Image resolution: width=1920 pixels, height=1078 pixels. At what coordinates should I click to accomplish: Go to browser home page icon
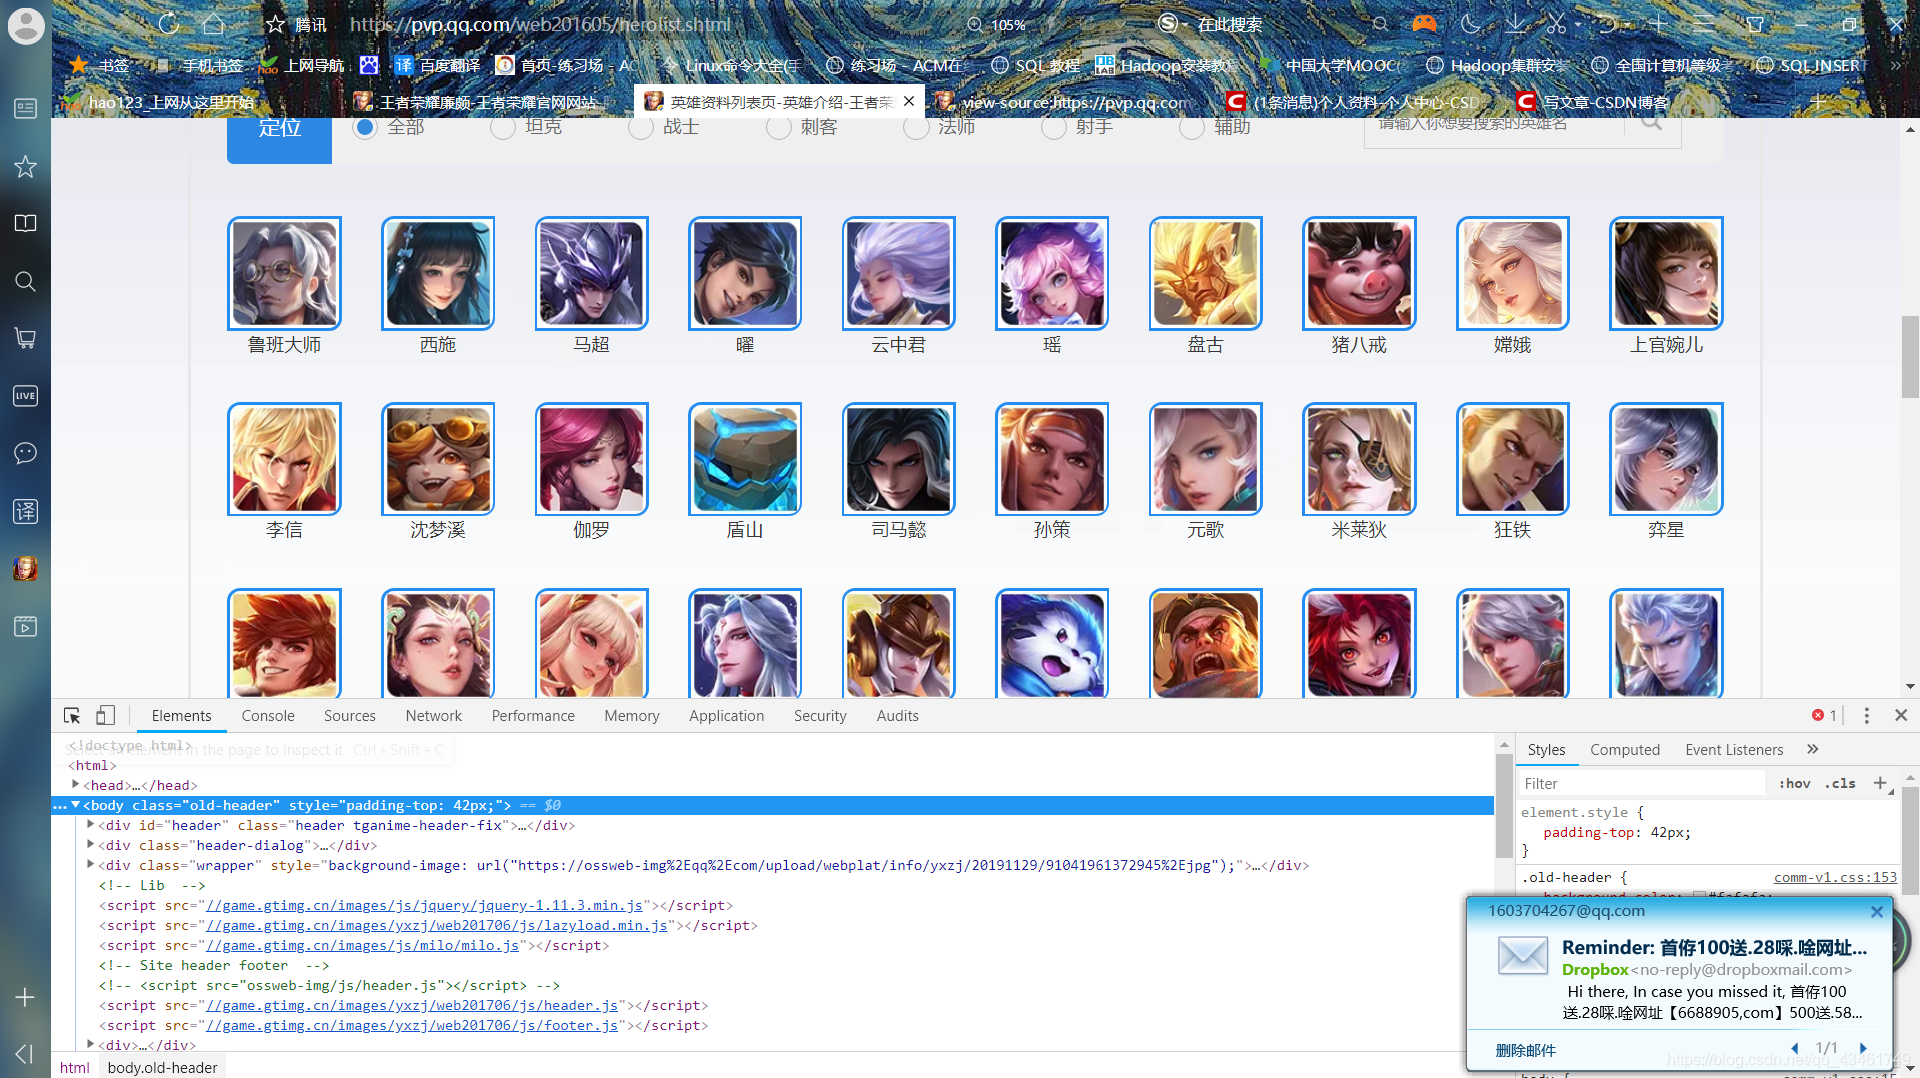[x=213, y=24]
